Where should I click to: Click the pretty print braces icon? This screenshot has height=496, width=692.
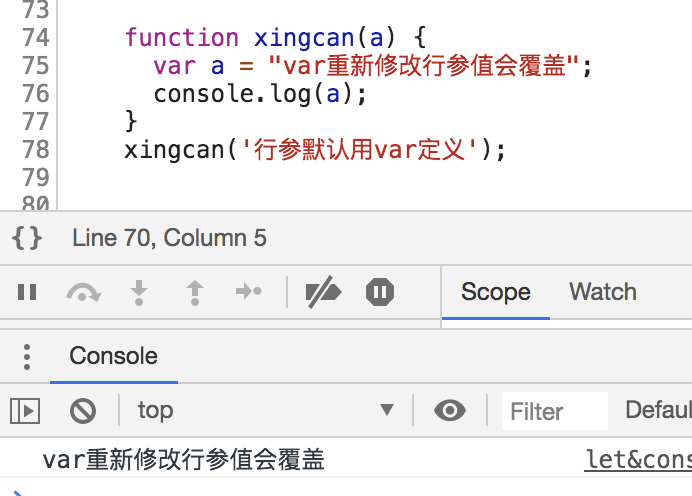(27, 238)
